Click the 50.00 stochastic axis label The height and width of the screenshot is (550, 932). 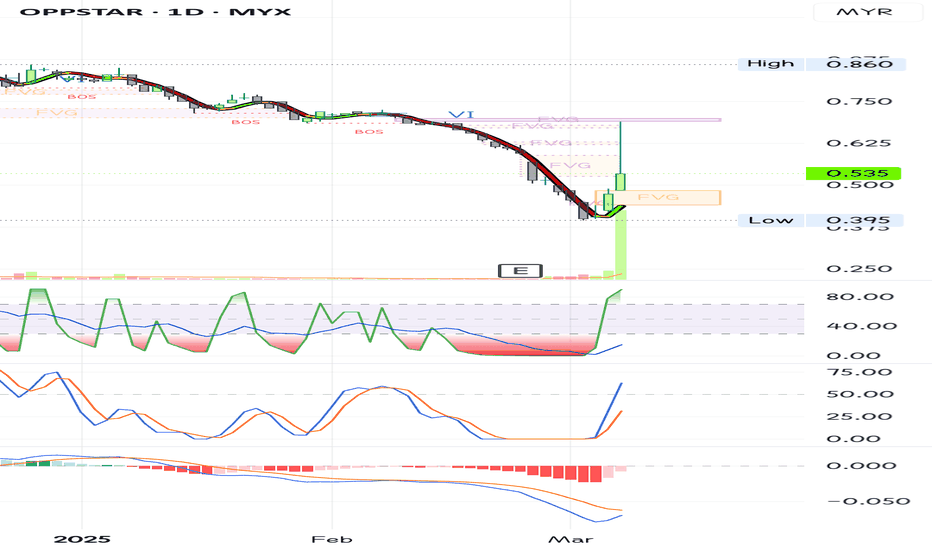(x=860, y=394)
